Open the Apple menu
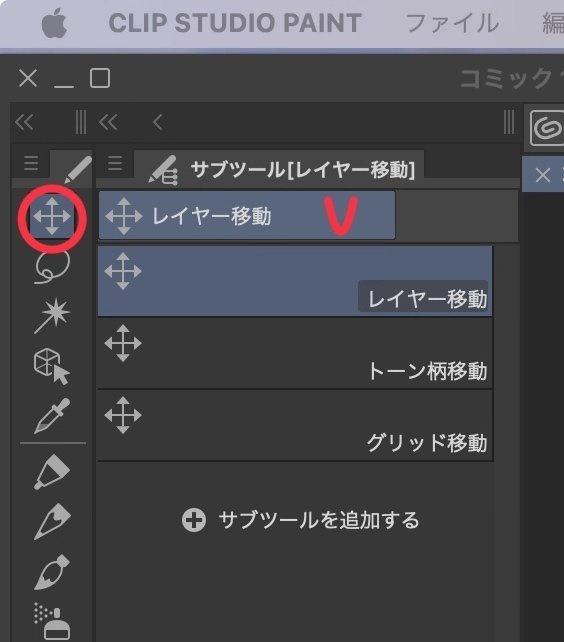This screenshot has width=564, height=642. (x=54, y=24)
